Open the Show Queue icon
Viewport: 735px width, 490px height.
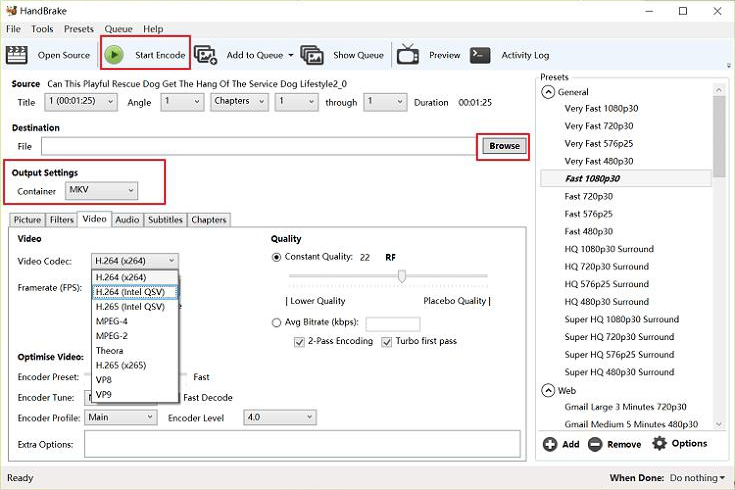[x=312, y=55]
